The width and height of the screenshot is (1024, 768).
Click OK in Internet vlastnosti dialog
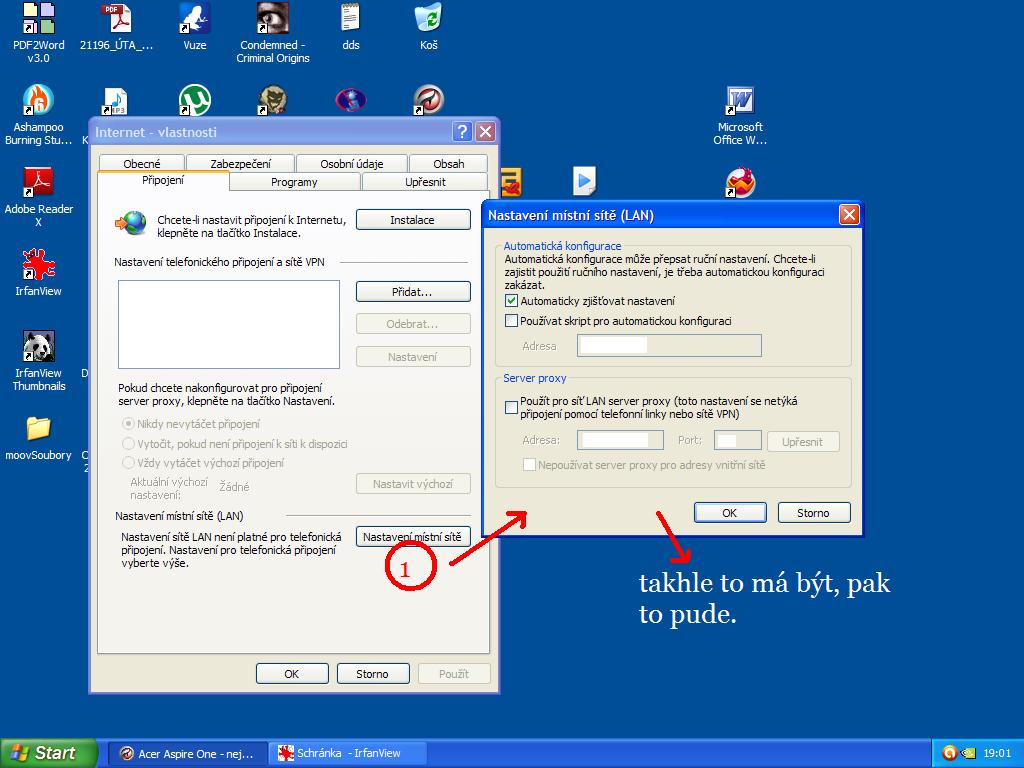click(292, 673)
